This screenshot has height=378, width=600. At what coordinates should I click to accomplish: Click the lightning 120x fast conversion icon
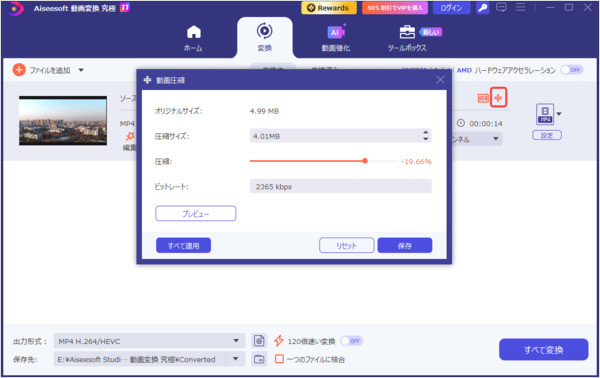[279, 341]
